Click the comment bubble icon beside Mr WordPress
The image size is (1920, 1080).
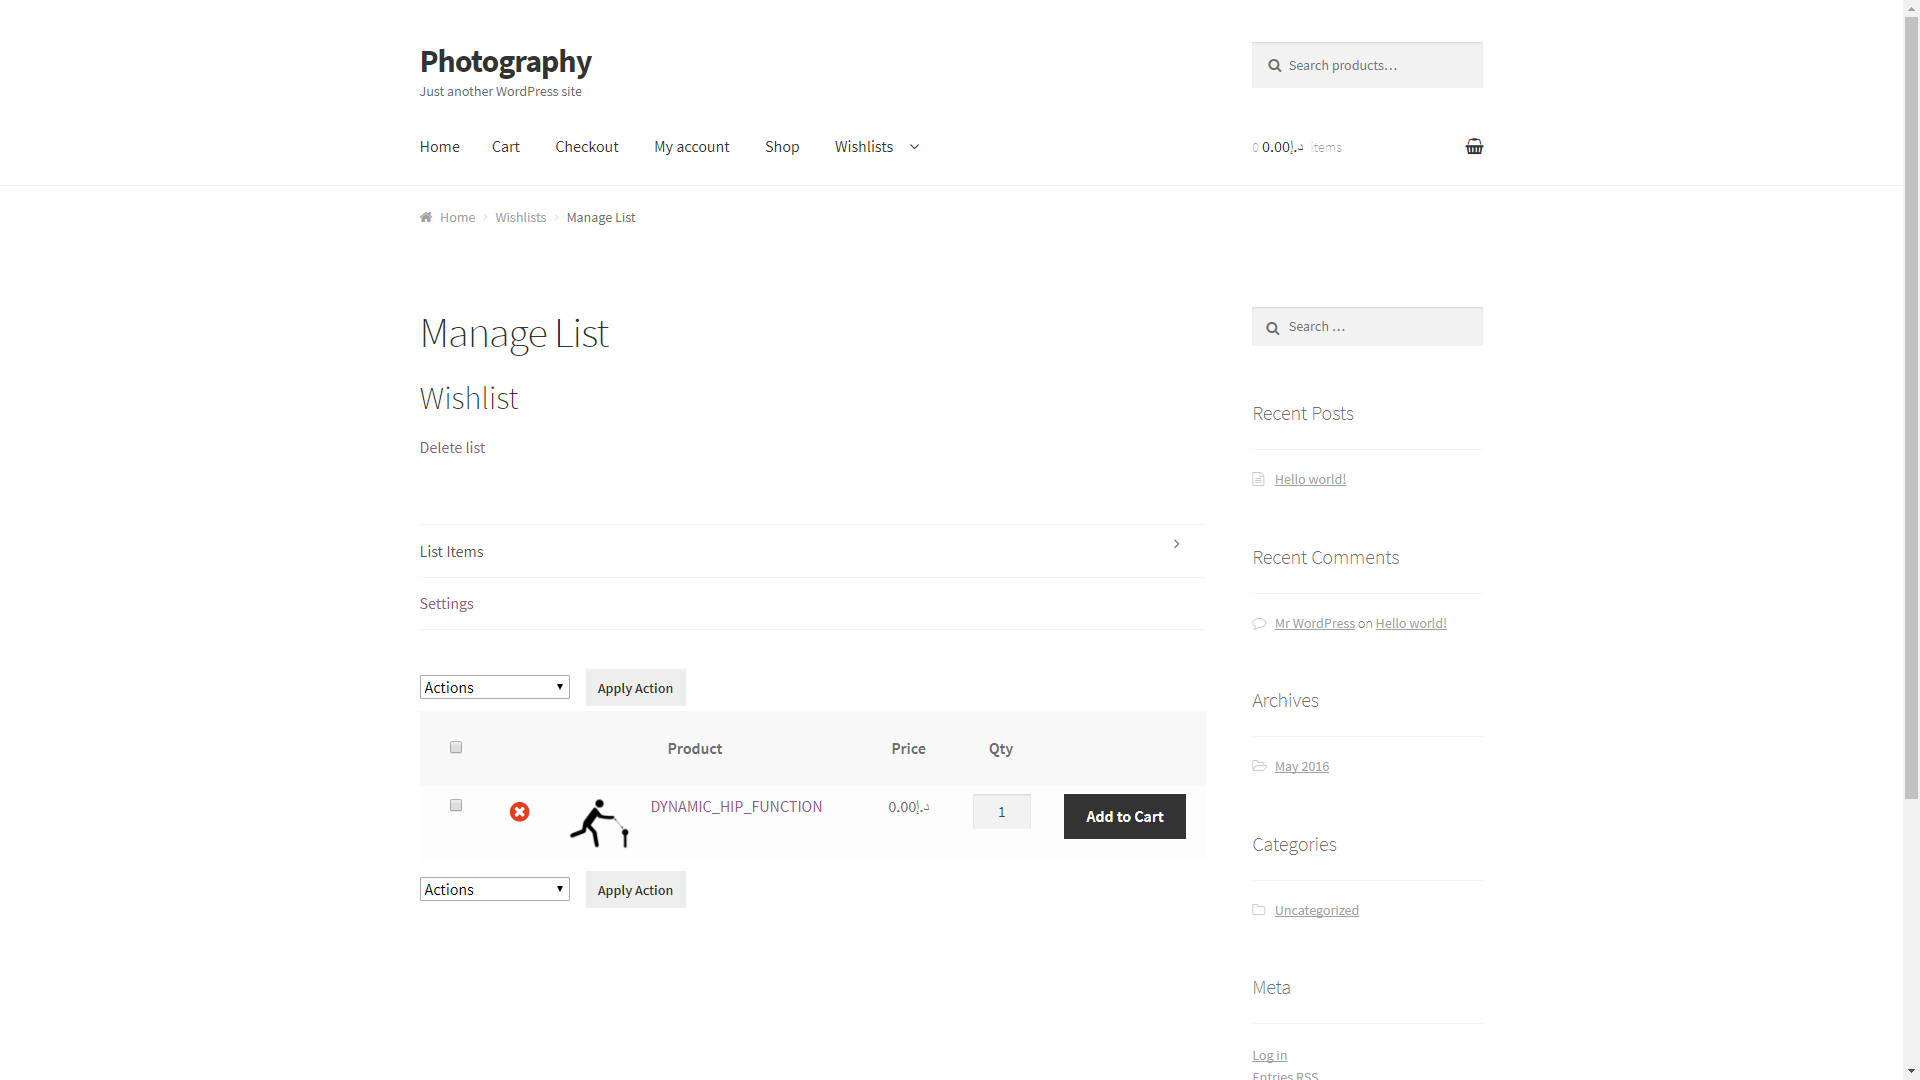pyautogui.click(x=1259, y=623)
